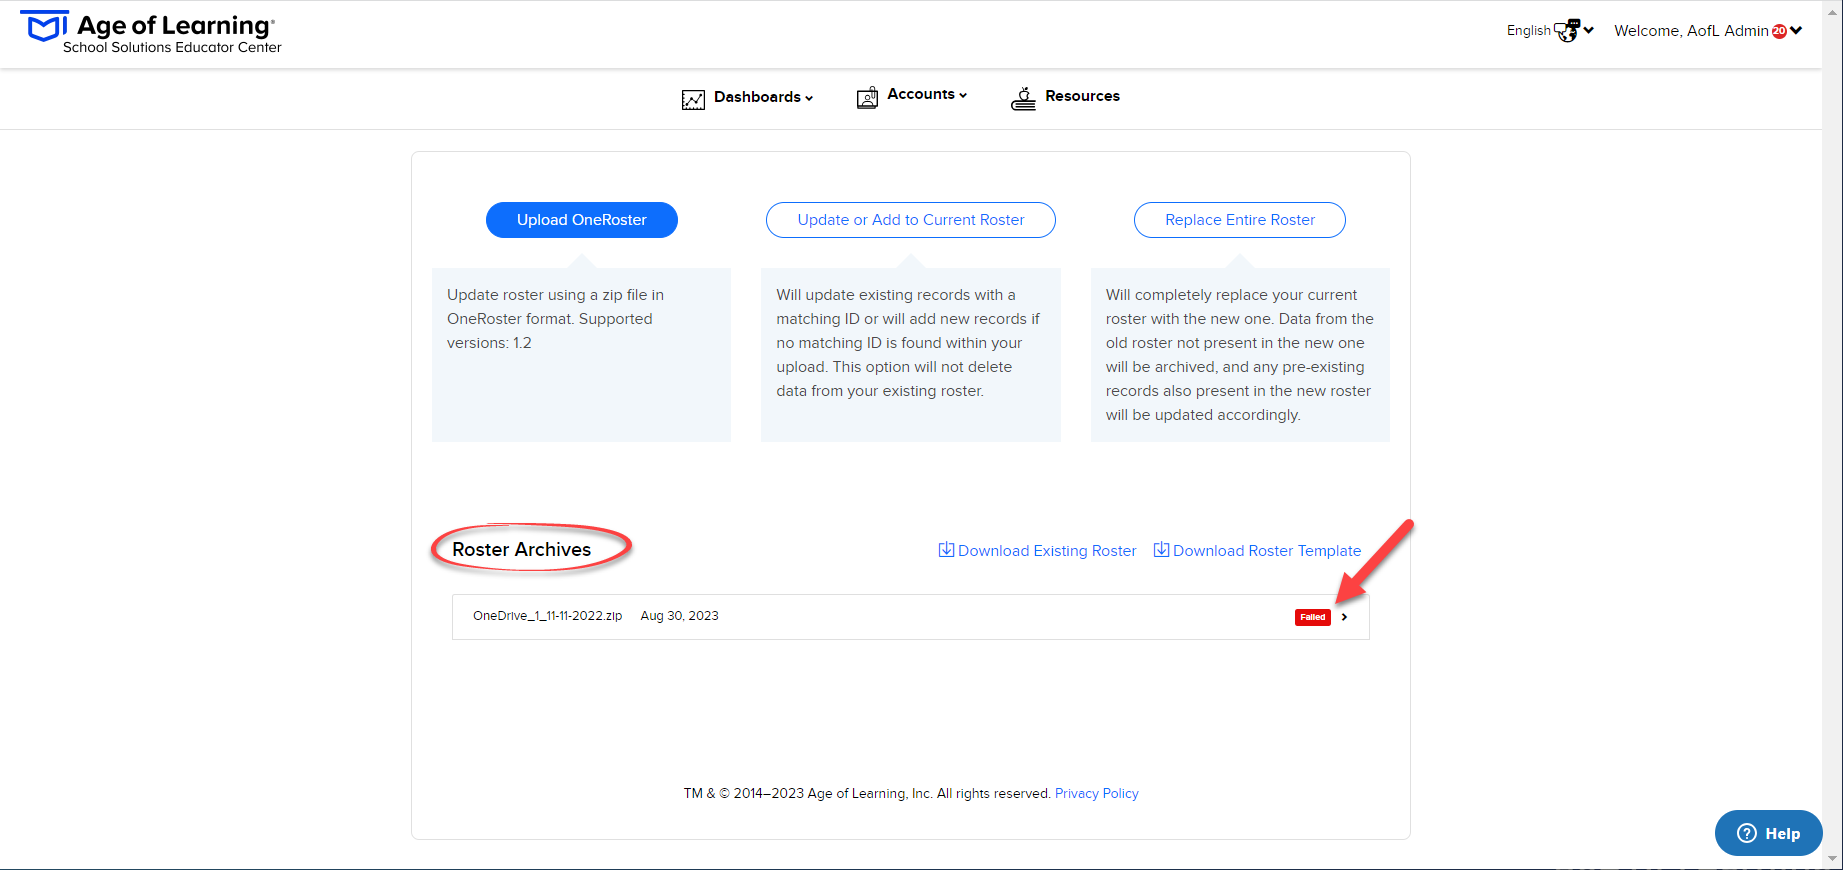Click the red notification badge by Admin

(1779, 31)
